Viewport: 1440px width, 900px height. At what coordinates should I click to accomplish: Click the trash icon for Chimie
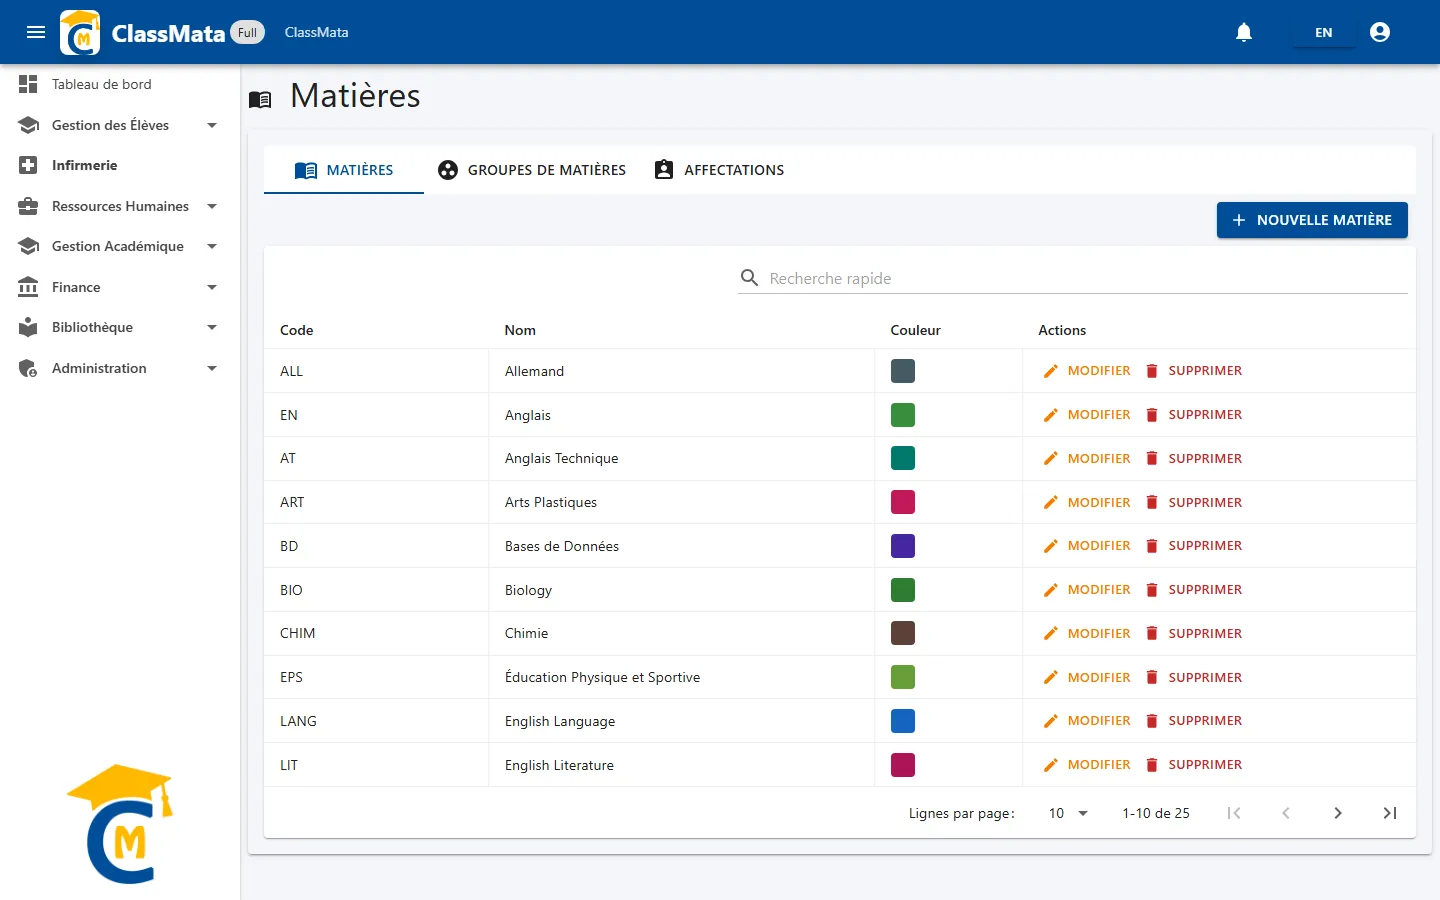click(1151, 633)
